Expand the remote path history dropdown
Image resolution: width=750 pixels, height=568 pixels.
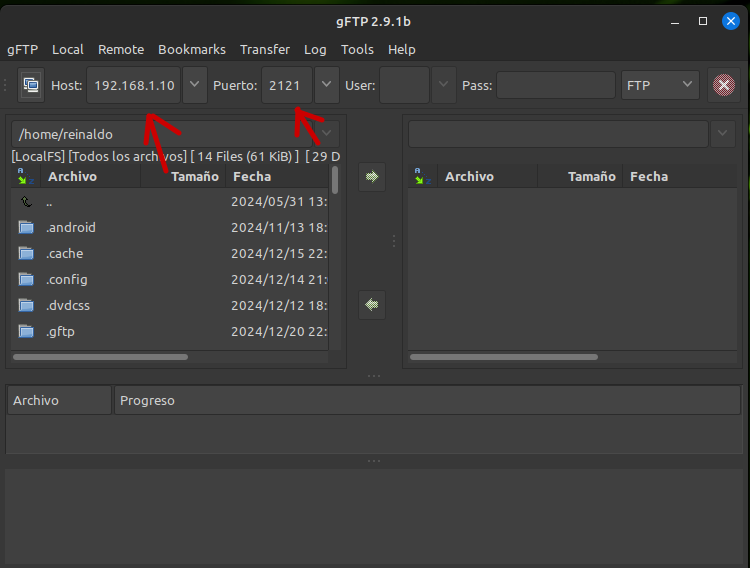[723, 134]
